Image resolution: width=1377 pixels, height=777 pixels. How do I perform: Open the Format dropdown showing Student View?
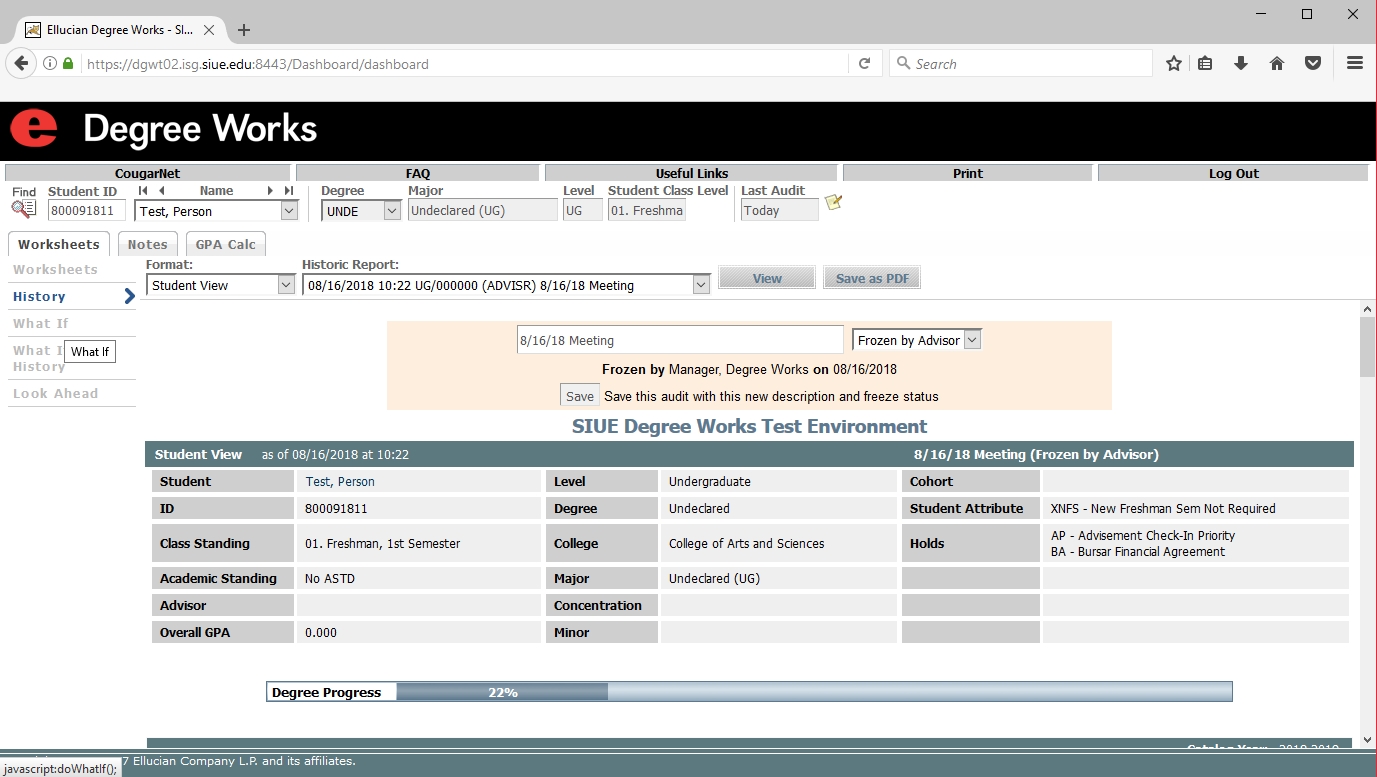220,285
